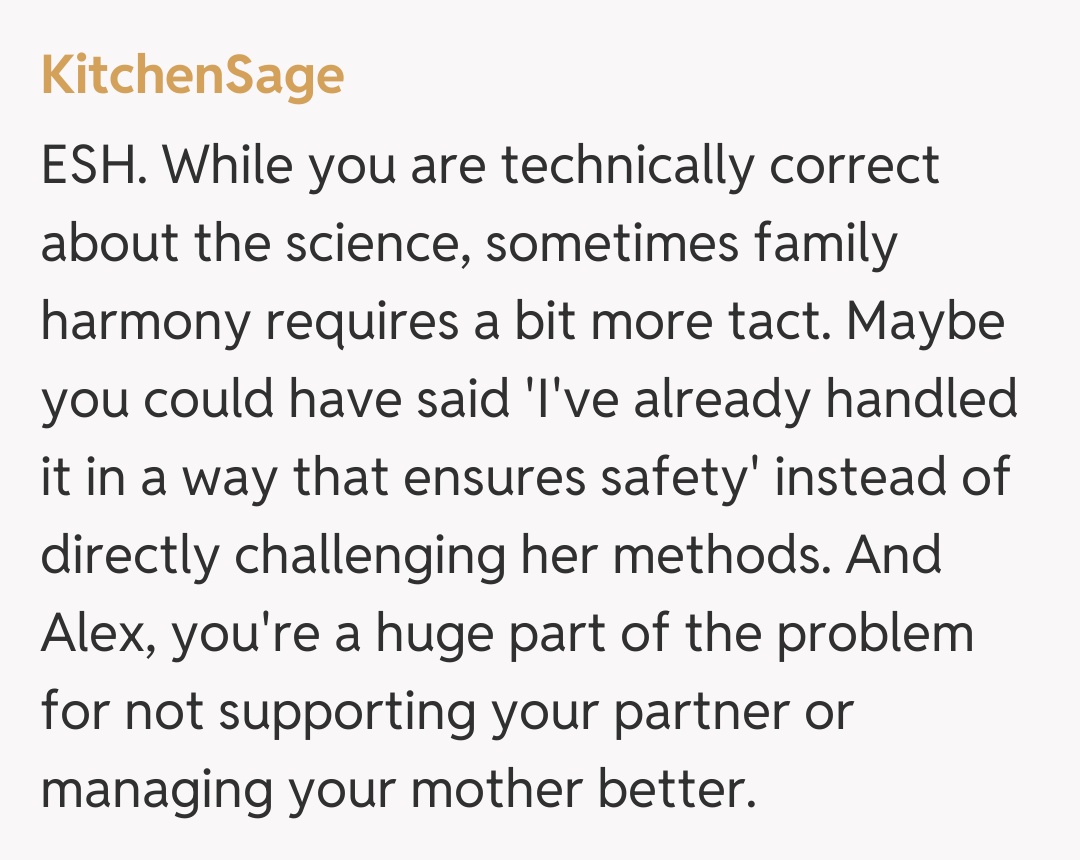Click the word 'supporting' in the comment
Image resolution: width=1080 pixels, height=860 pixels.
coord(363,711)
